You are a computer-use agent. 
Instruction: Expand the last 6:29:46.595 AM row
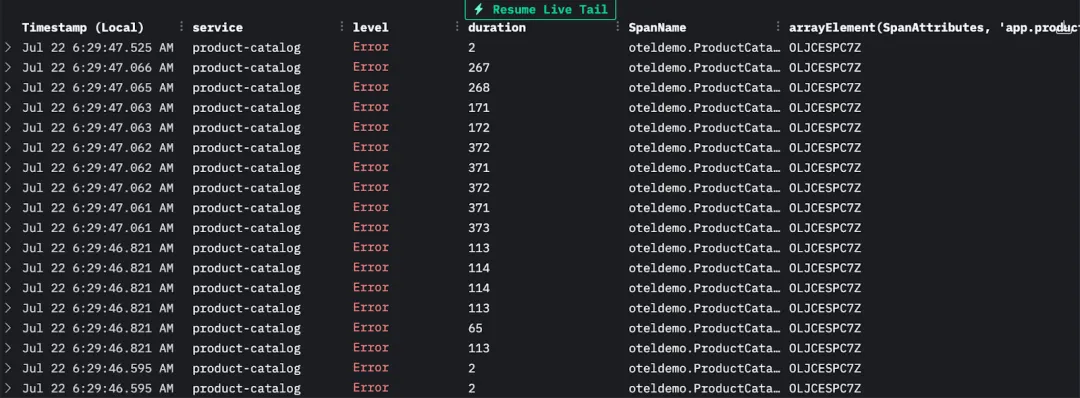tap(8, 388)
